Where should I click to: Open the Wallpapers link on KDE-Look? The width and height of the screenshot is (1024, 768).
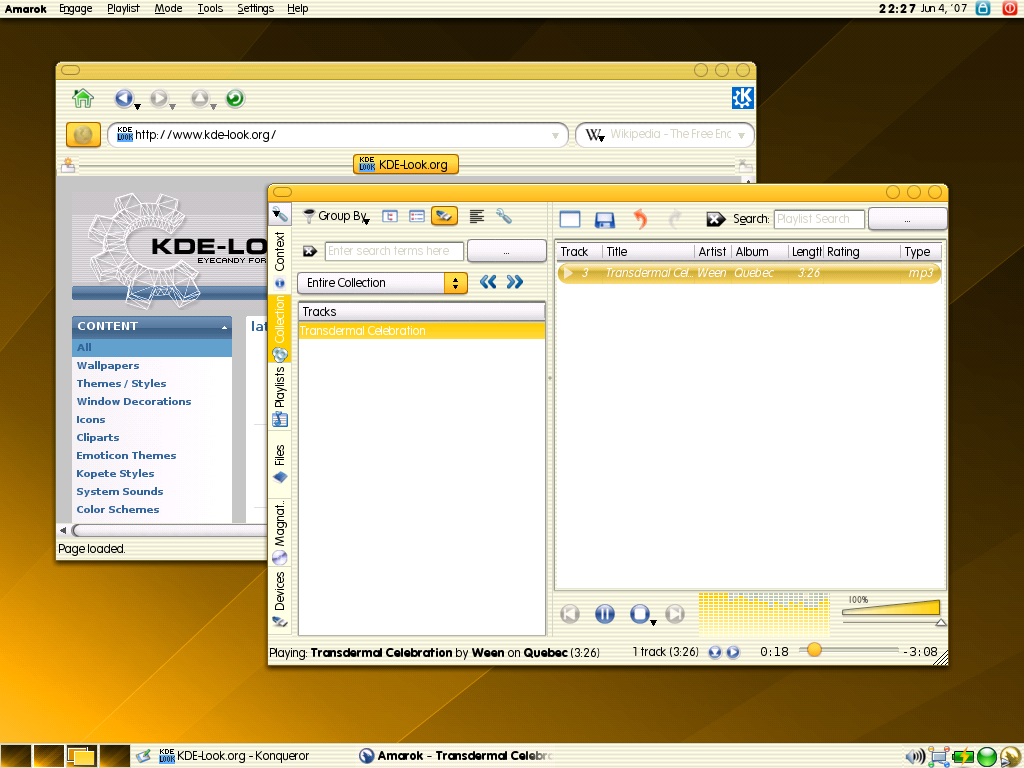tap(108, 366)
